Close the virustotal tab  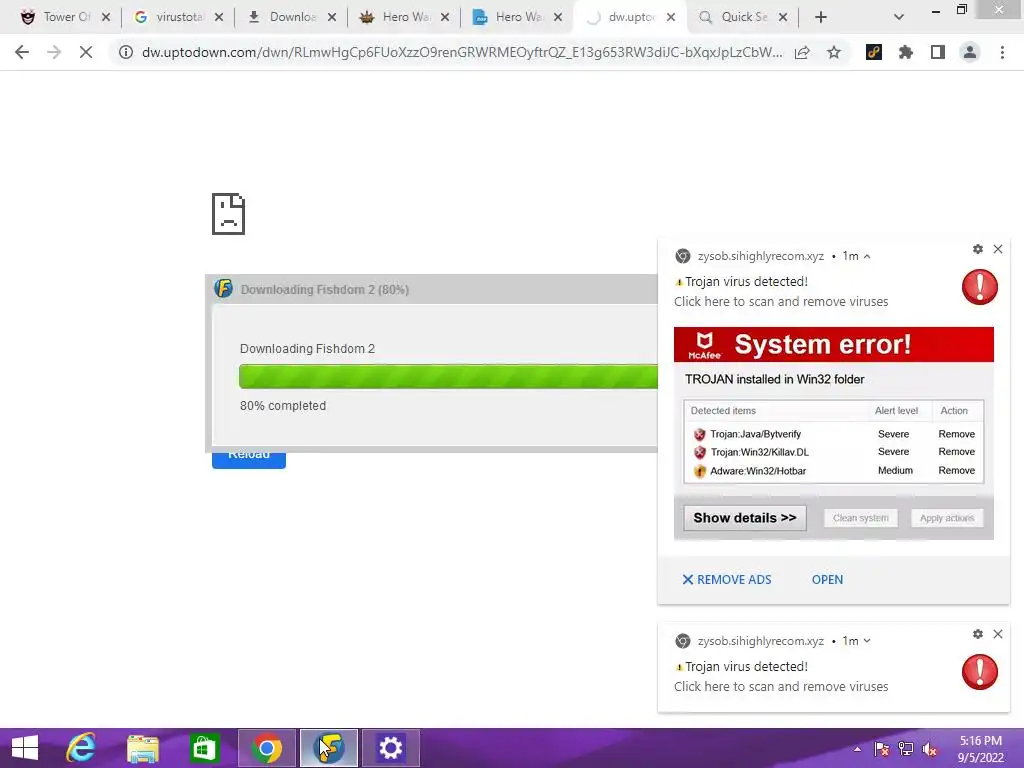(219, 18)
